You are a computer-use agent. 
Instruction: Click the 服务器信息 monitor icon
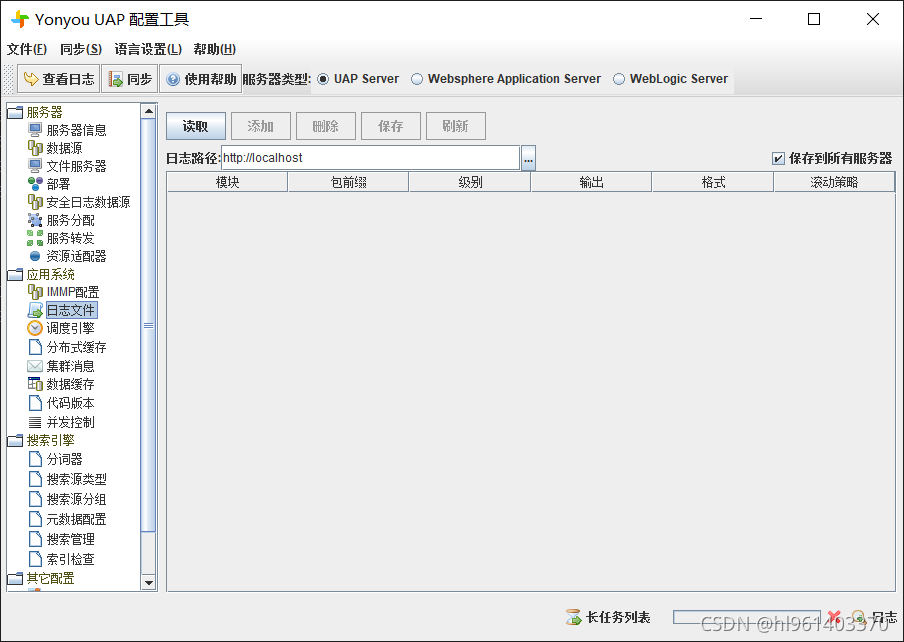(35, 130)
